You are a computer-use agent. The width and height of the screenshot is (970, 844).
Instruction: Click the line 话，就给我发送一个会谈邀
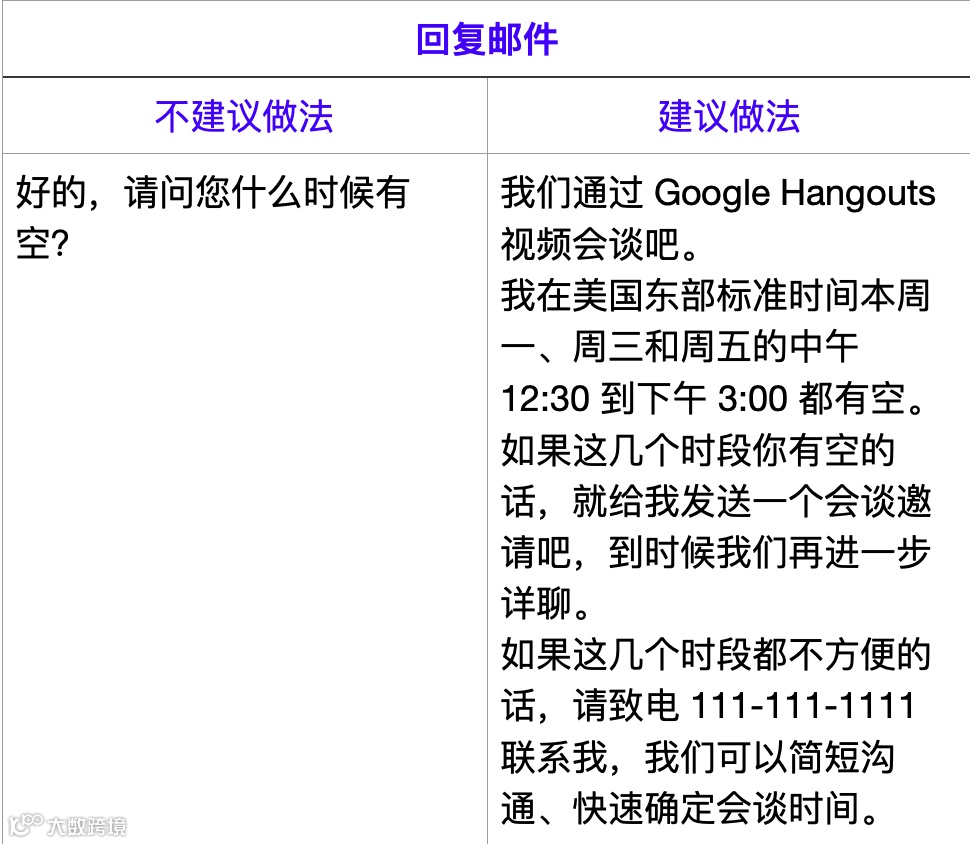click(716, 501)
